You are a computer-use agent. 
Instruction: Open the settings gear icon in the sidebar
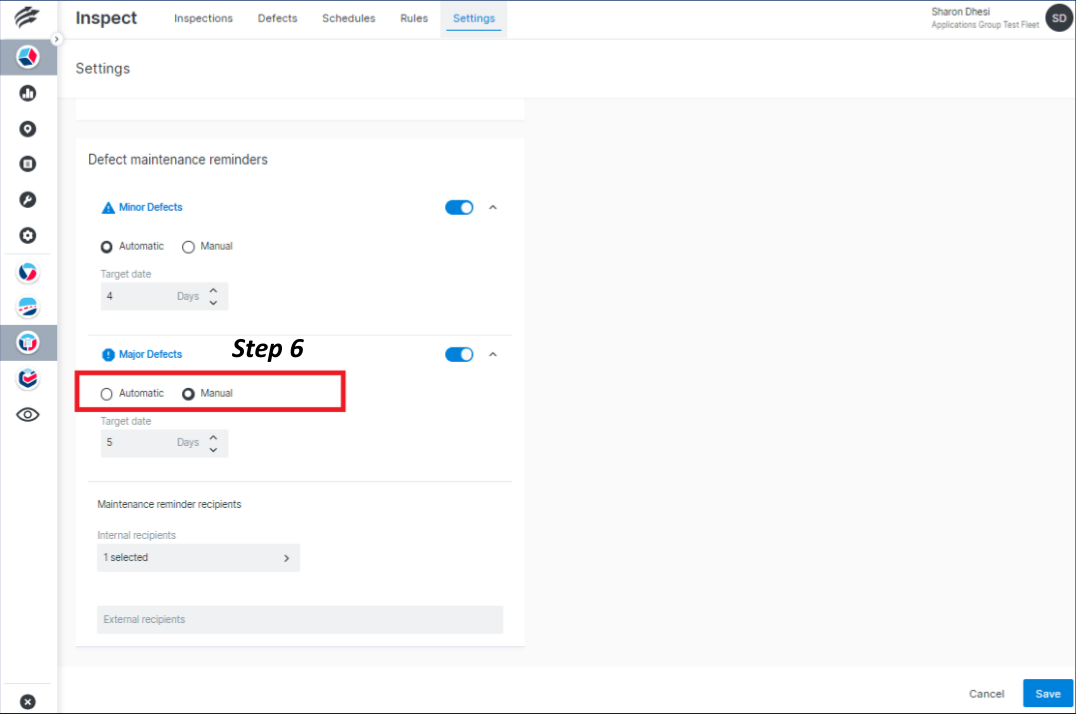27,235
